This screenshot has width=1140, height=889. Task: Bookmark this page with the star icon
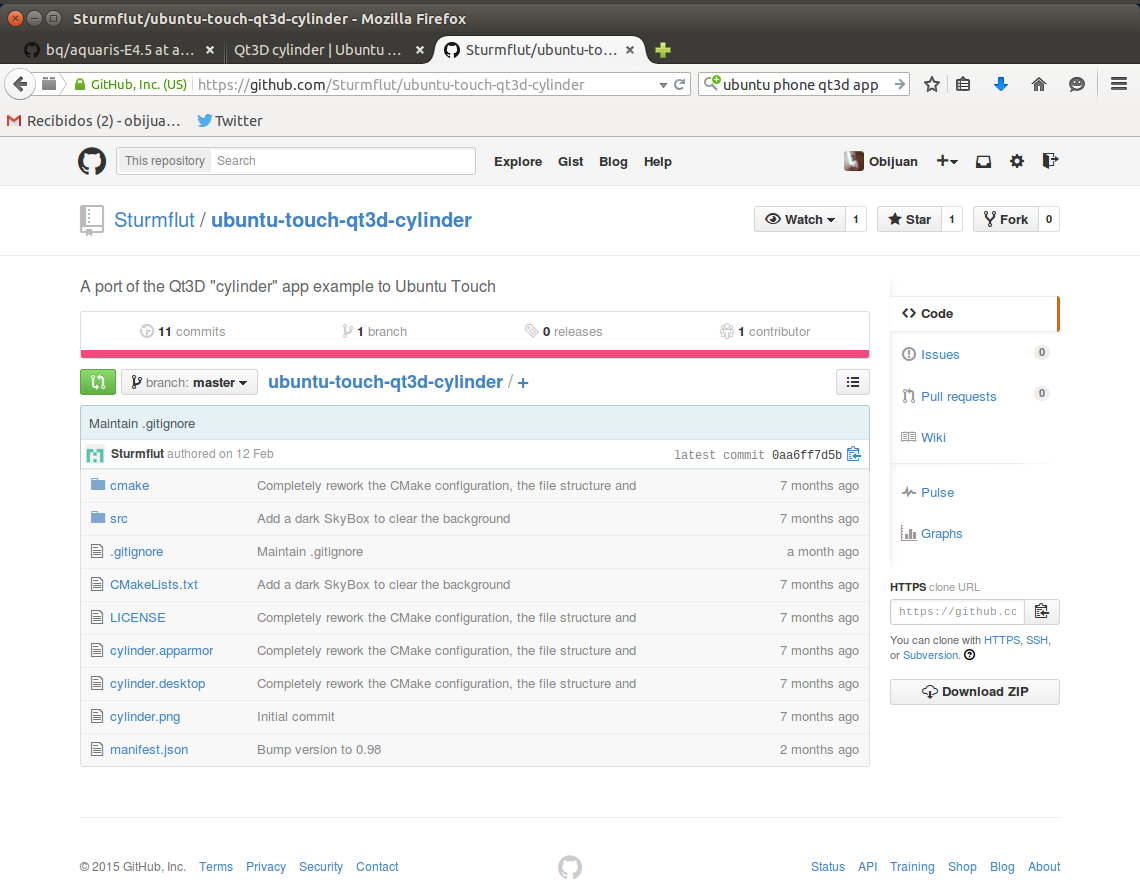932,85
